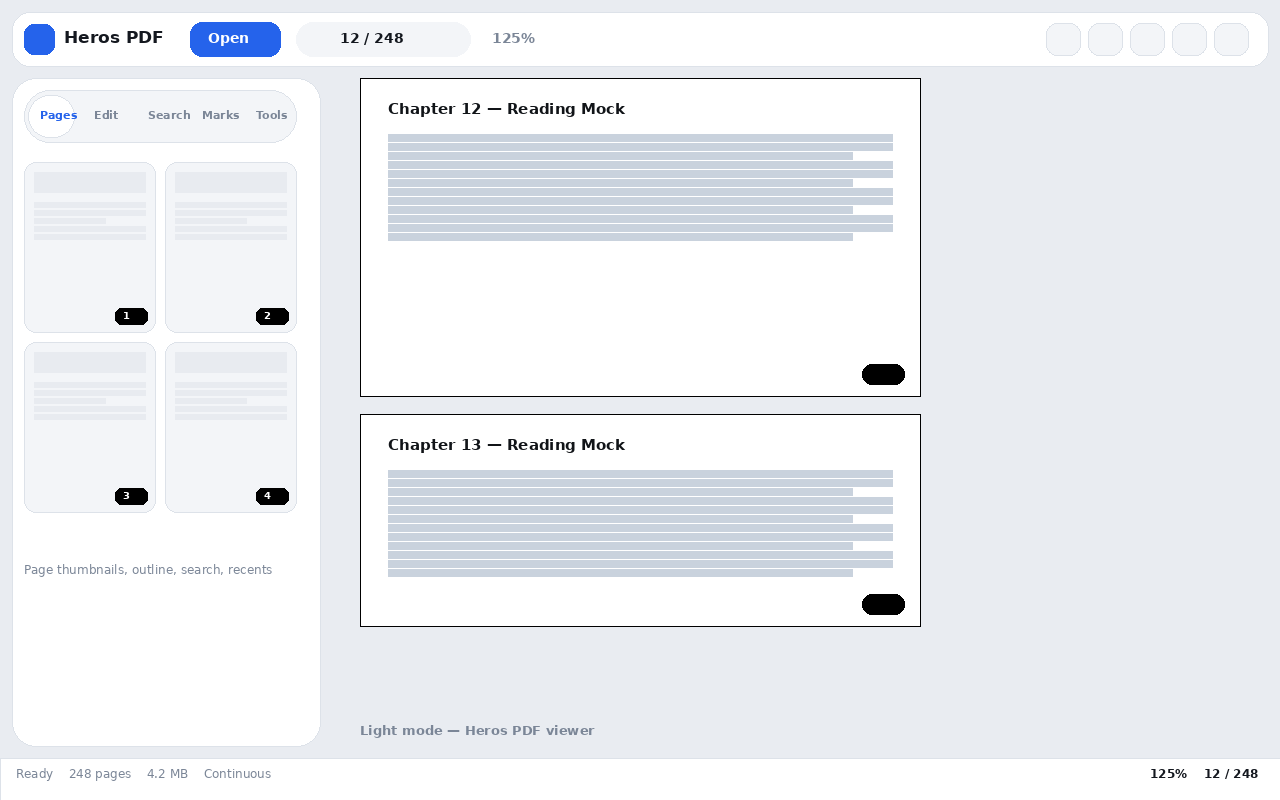This screenshot has width=1280, height=800.
Task: Select the Tools tab
Action: tap(272, 116)
